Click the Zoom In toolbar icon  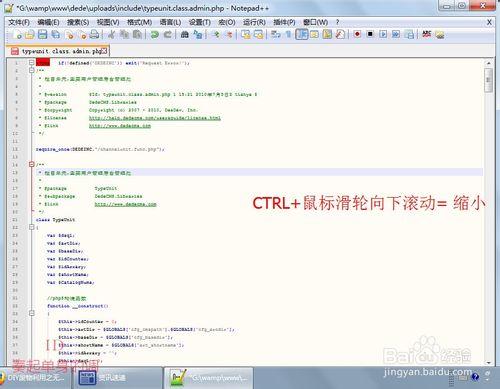point(216,34)
